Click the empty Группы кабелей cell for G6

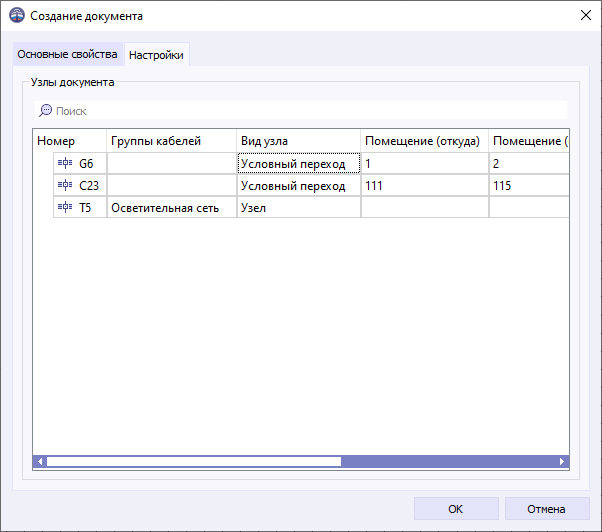point(172,163)
